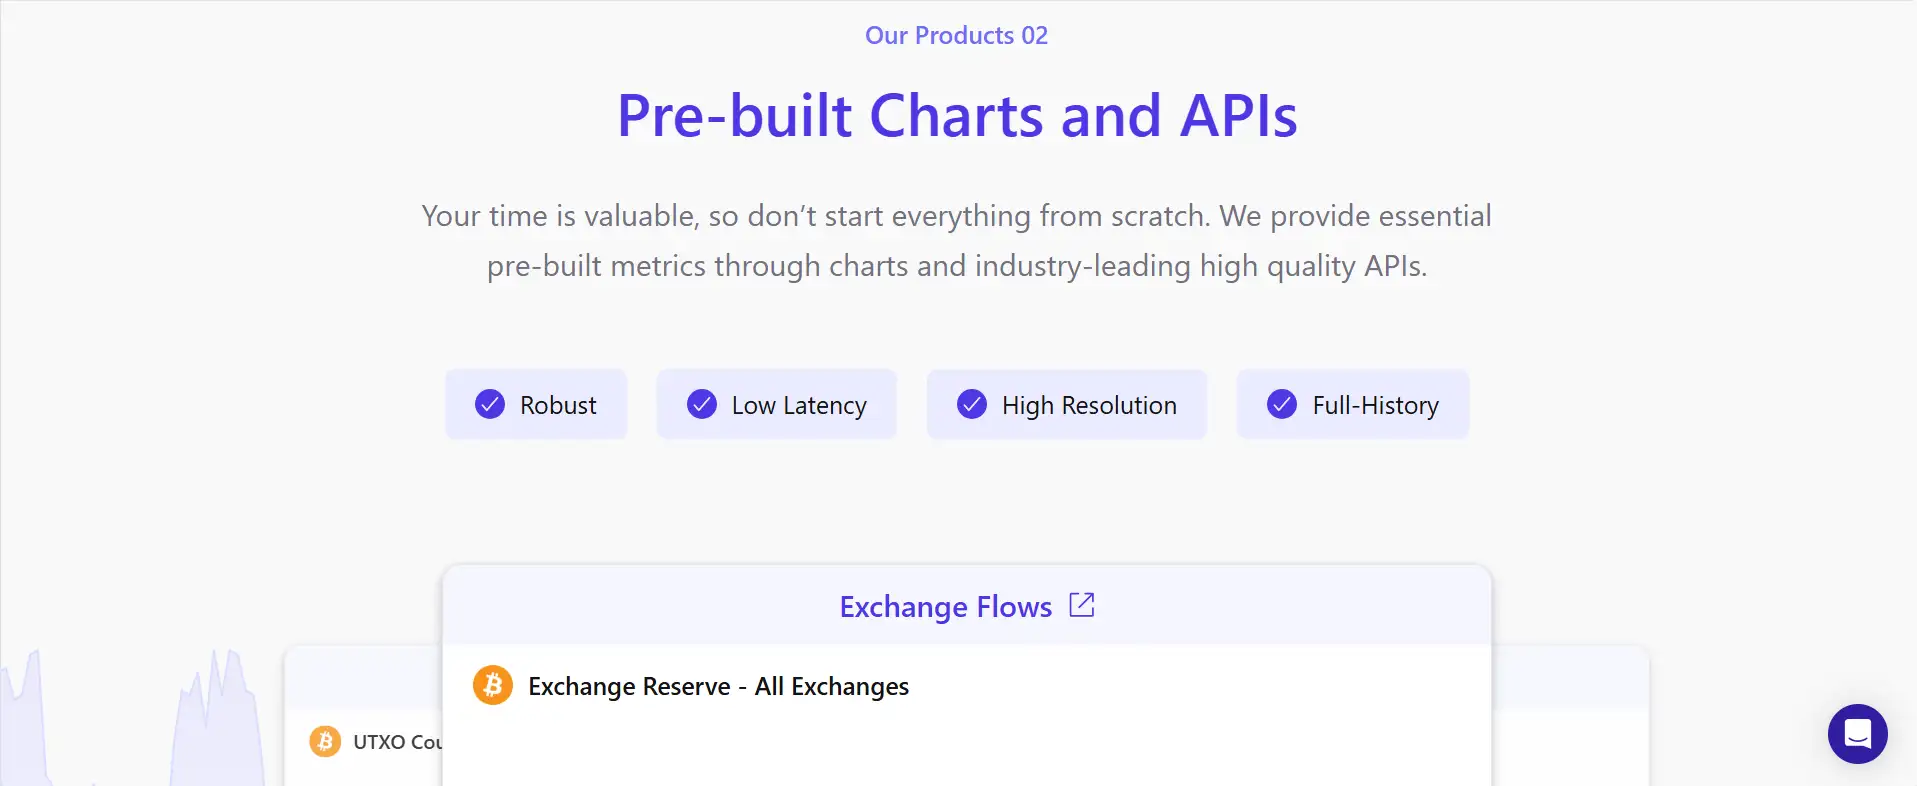Select the Low Latency feature label
Screen dimensions: 1917x786
point(799,405)
